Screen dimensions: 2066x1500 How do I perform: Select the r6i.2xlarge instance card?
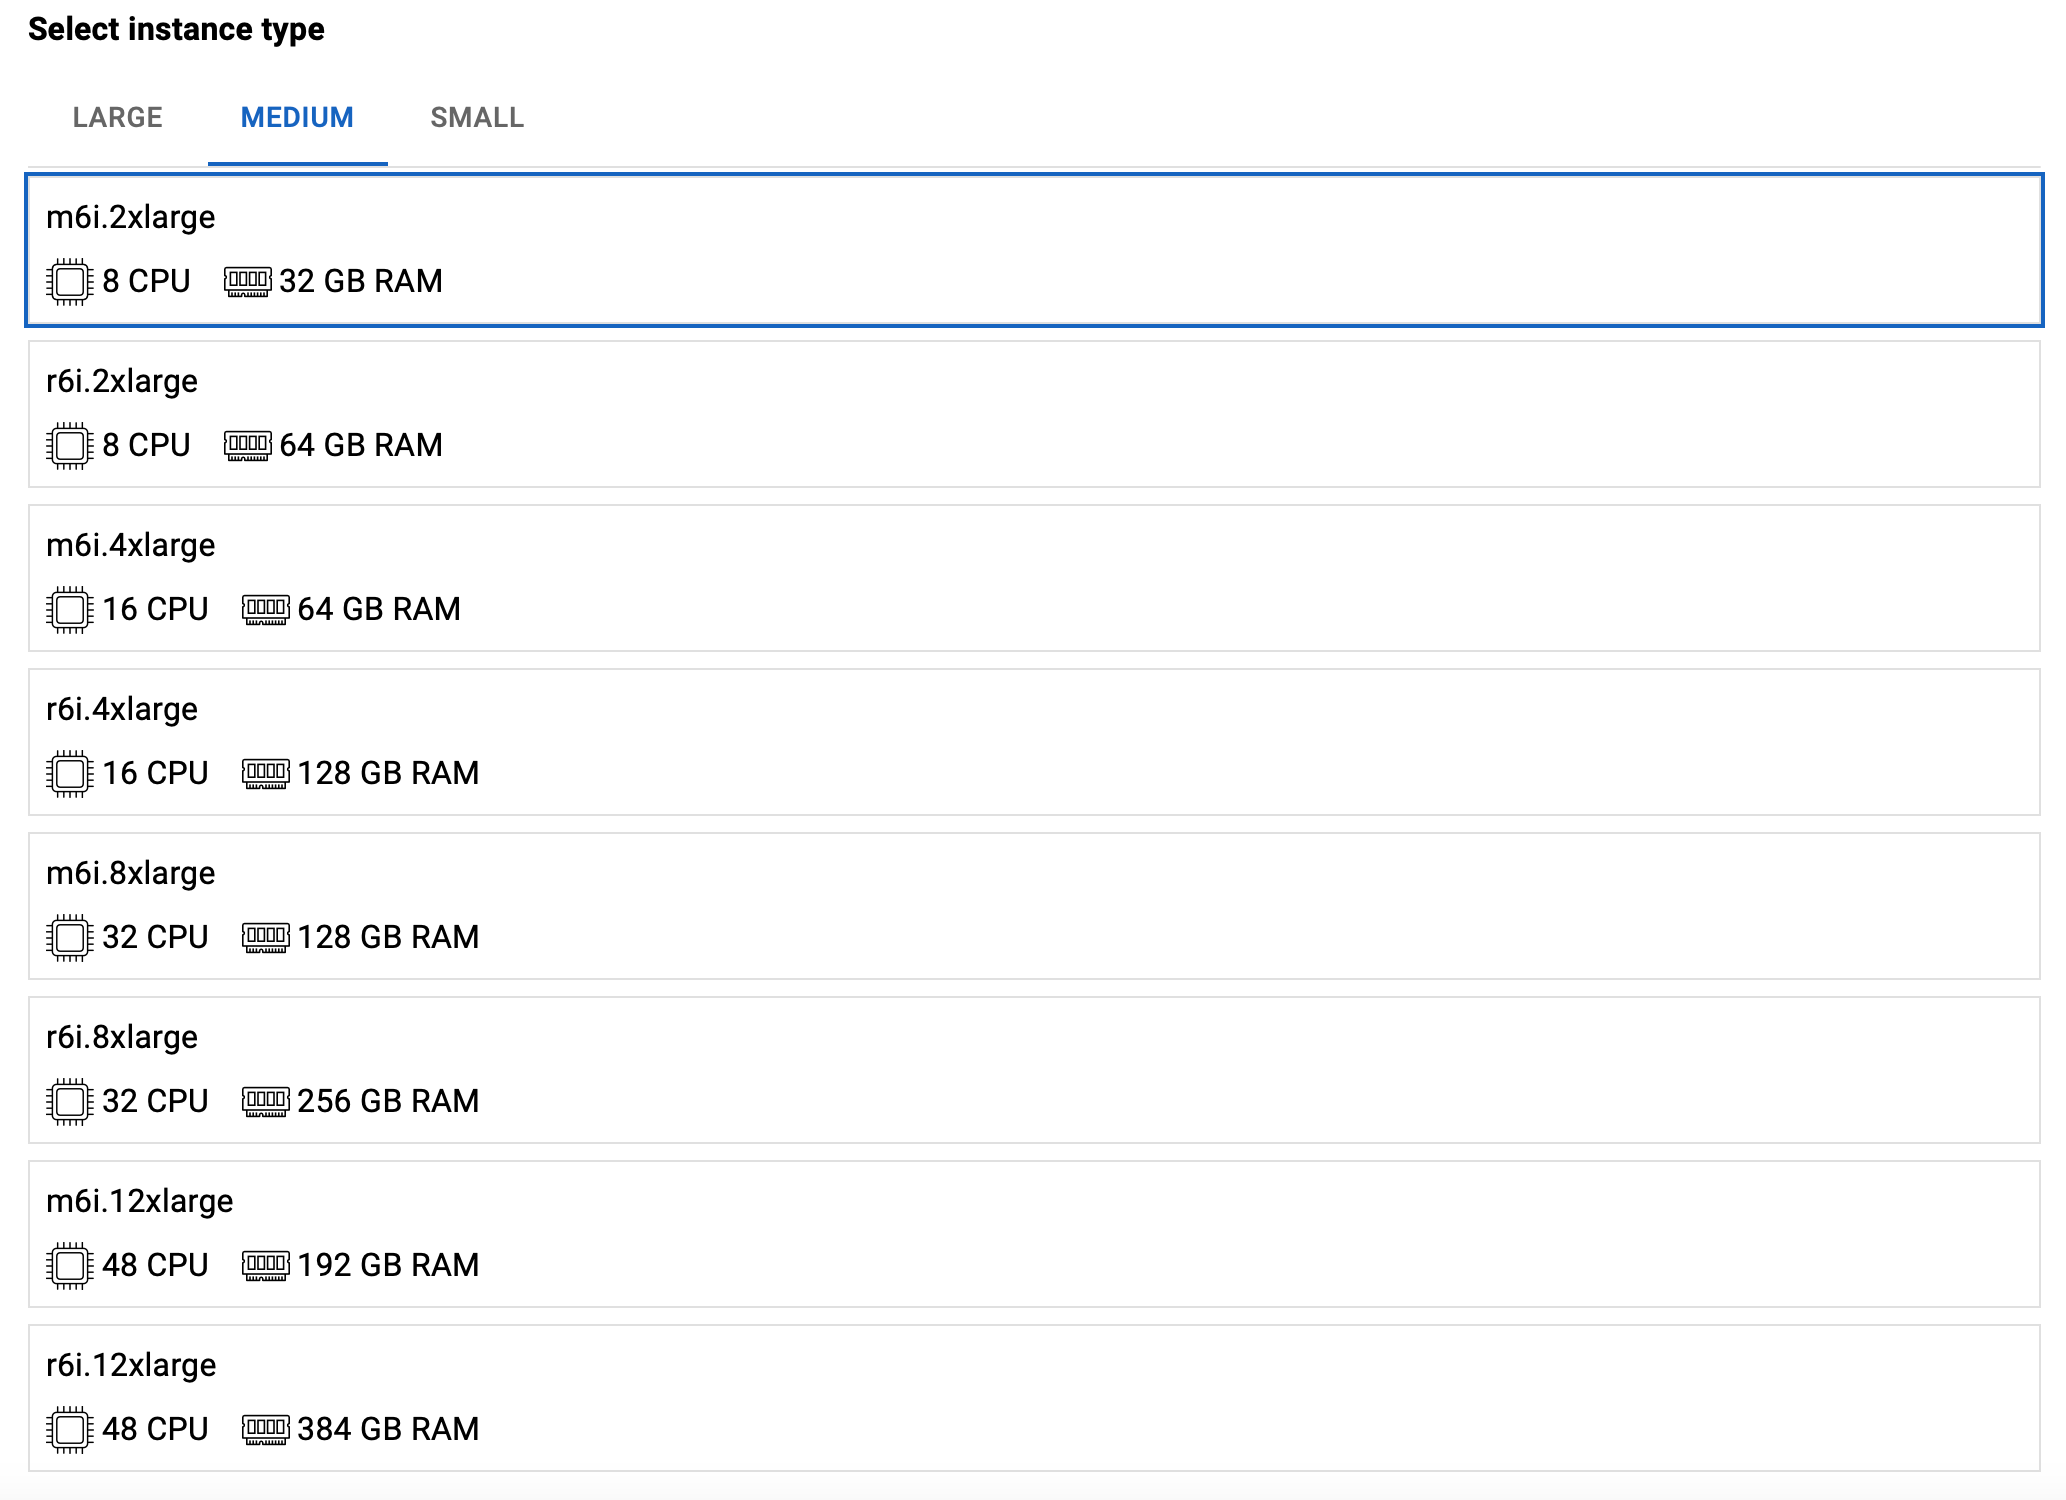point(1034,414)
